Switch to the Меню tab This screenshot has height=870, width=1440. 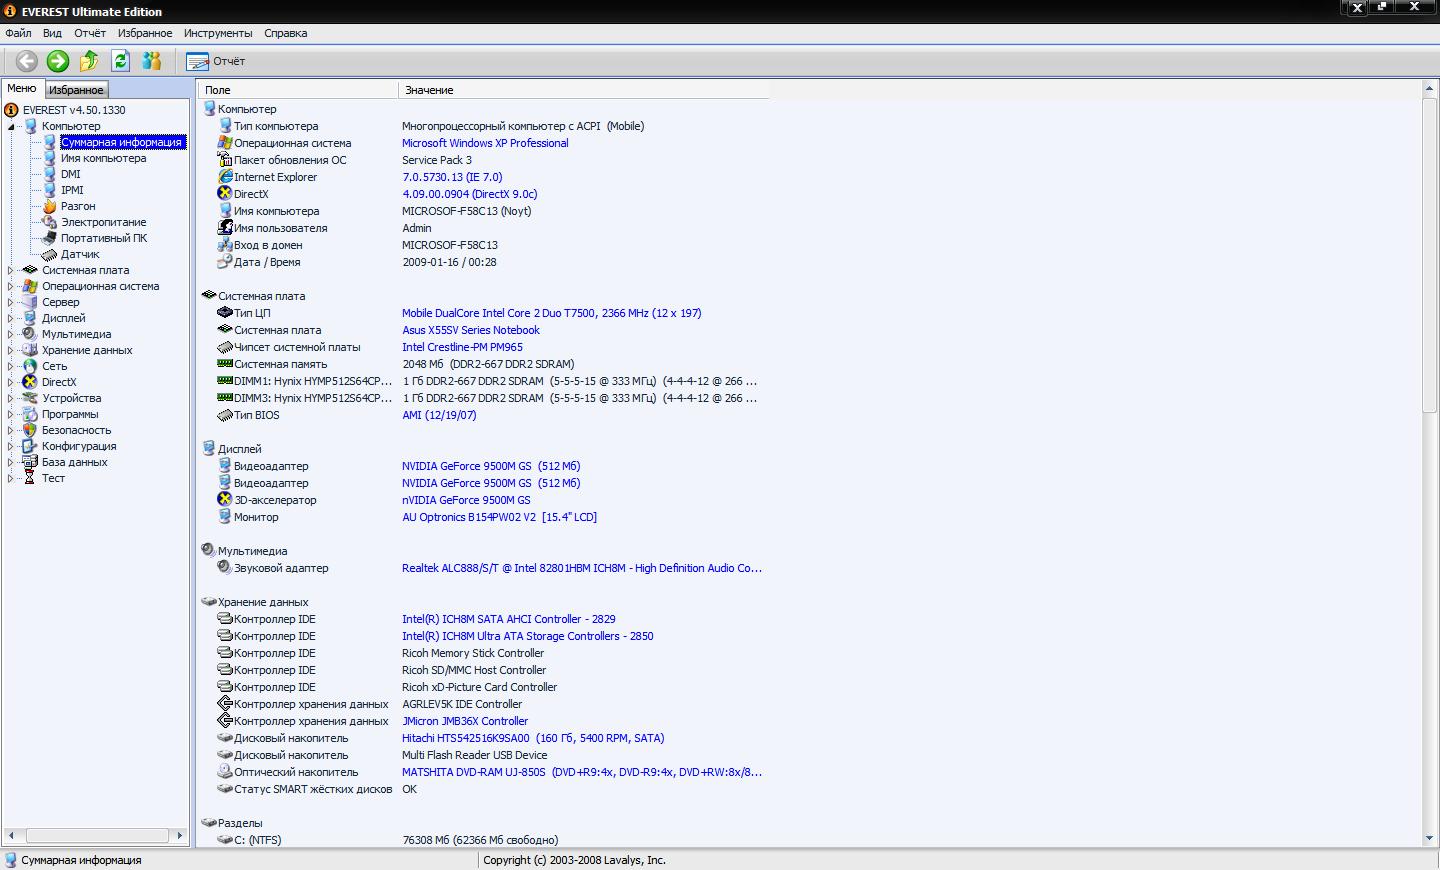(x=22, y=89)
